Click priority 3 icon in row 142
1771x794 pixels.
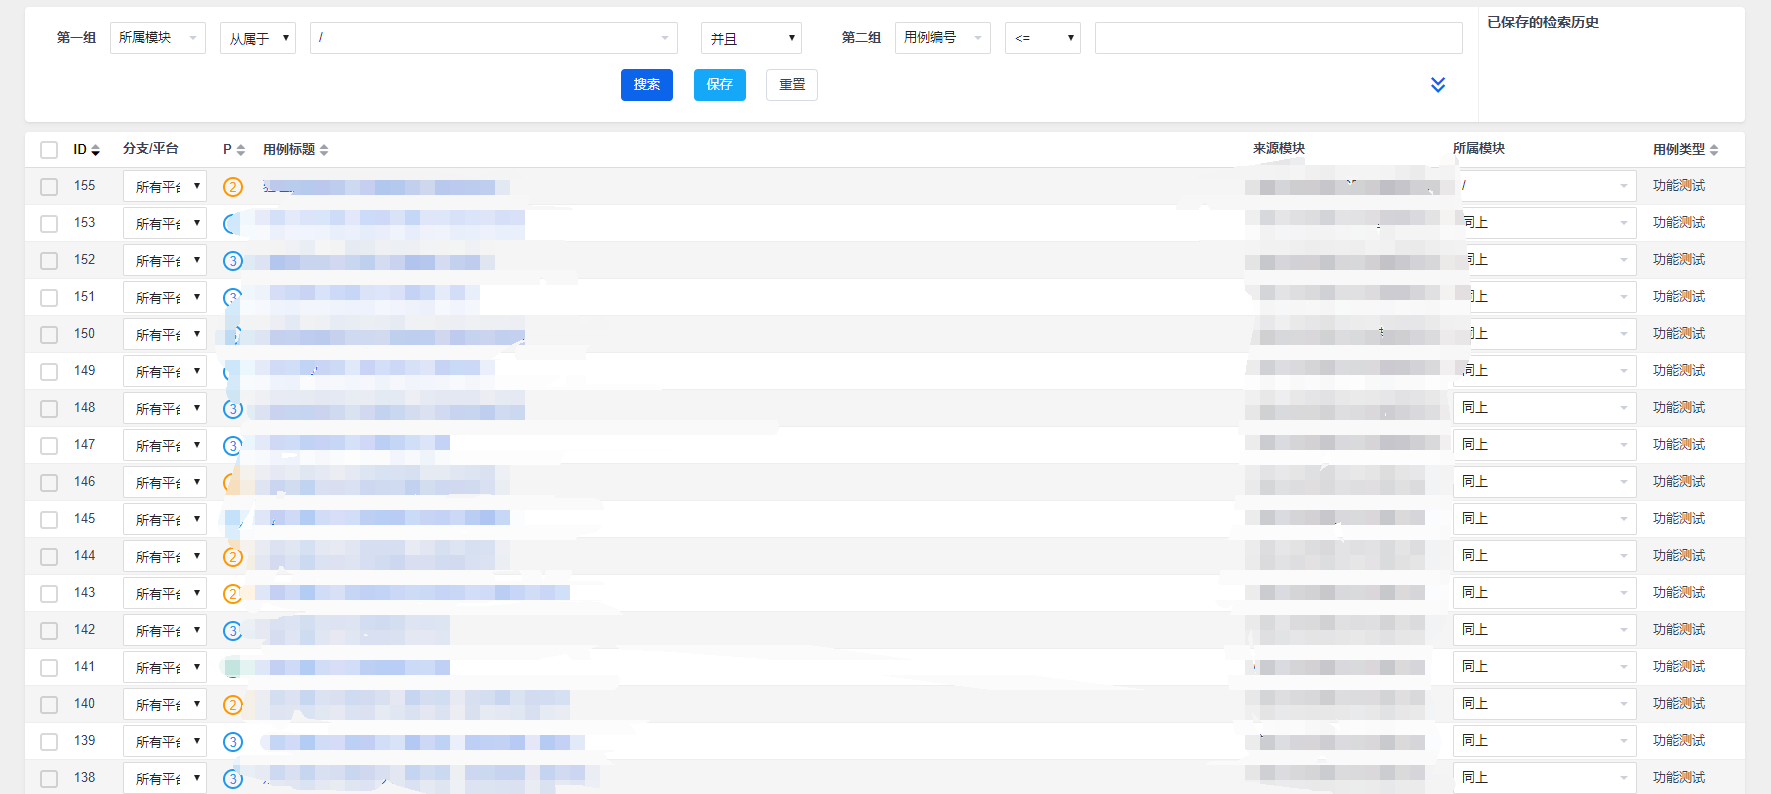point(233,631)
